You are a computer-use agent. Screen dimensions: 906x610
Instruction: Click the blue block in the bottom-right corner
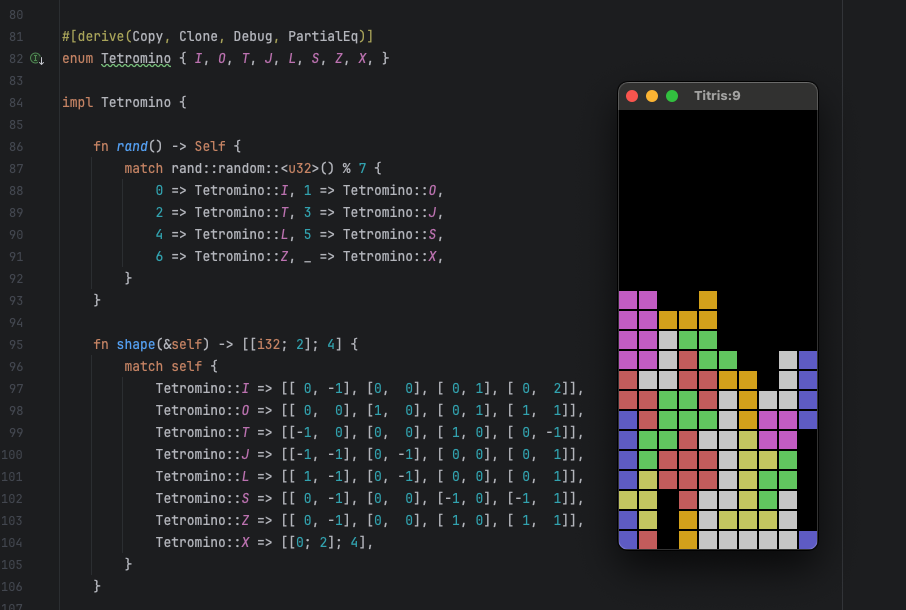(808, 540)
